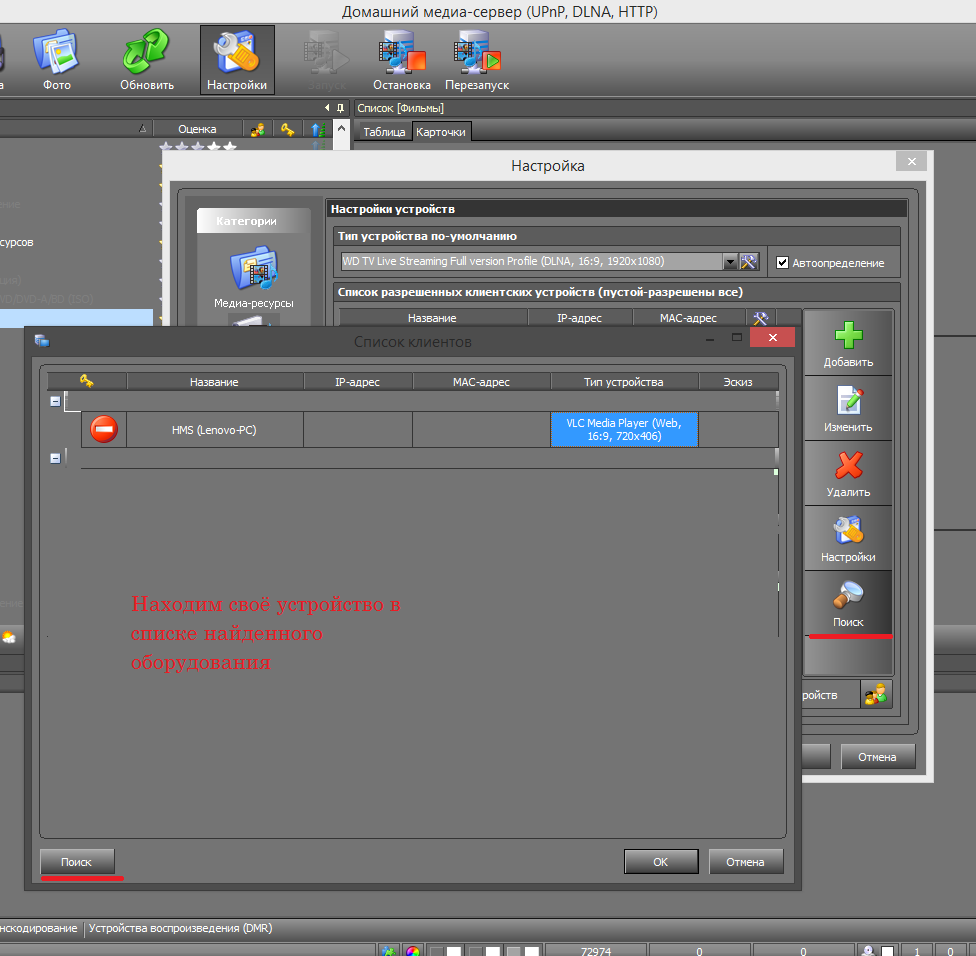Click OK in the Список клиентов dialog
Viewport: 976px width, 956px height.
(x=660, y=861)
